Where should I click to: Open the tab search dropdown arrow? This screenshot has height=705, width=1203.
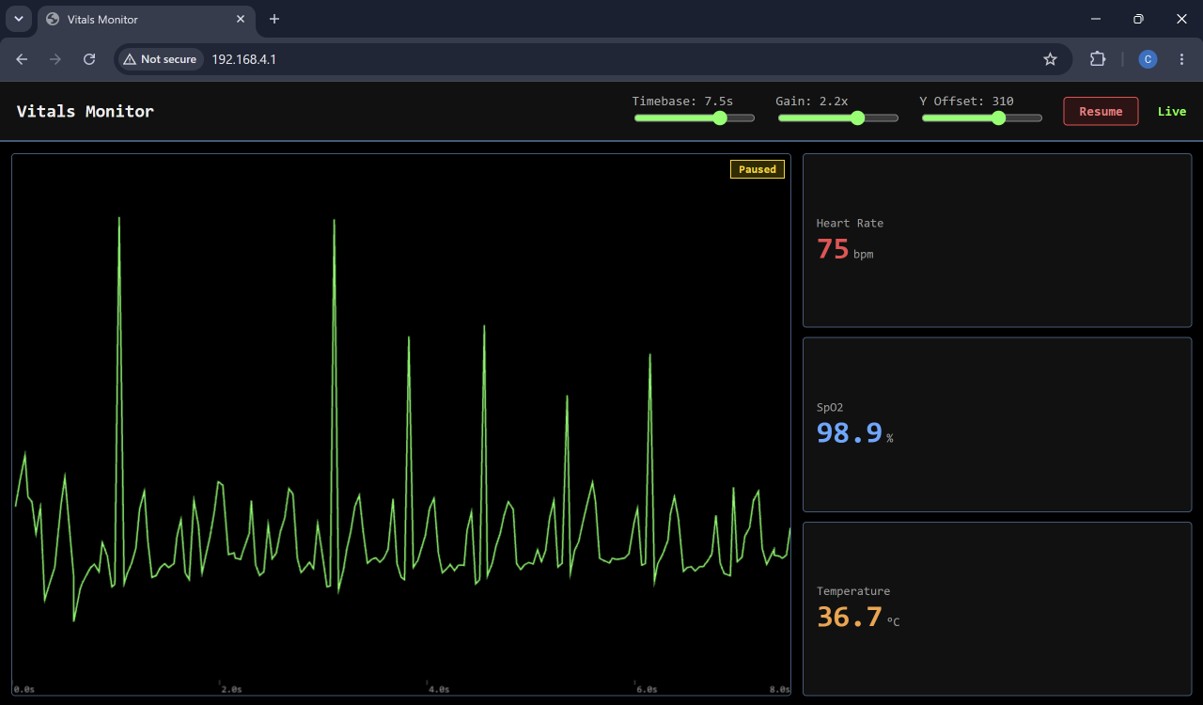18,19
